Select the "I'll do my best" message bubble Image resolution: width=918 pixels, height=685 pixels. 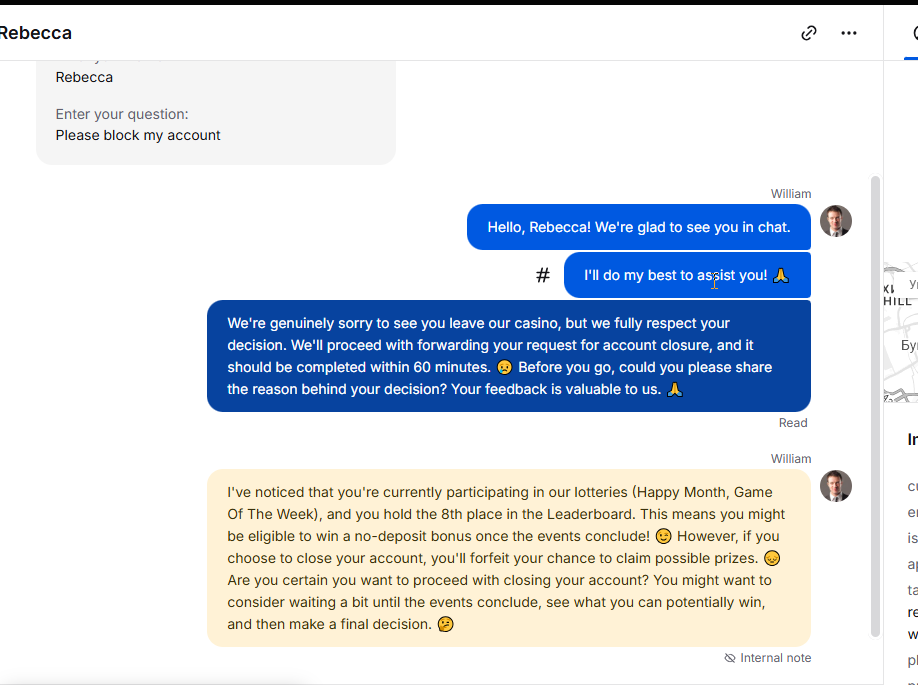click(x=687, y=275)
